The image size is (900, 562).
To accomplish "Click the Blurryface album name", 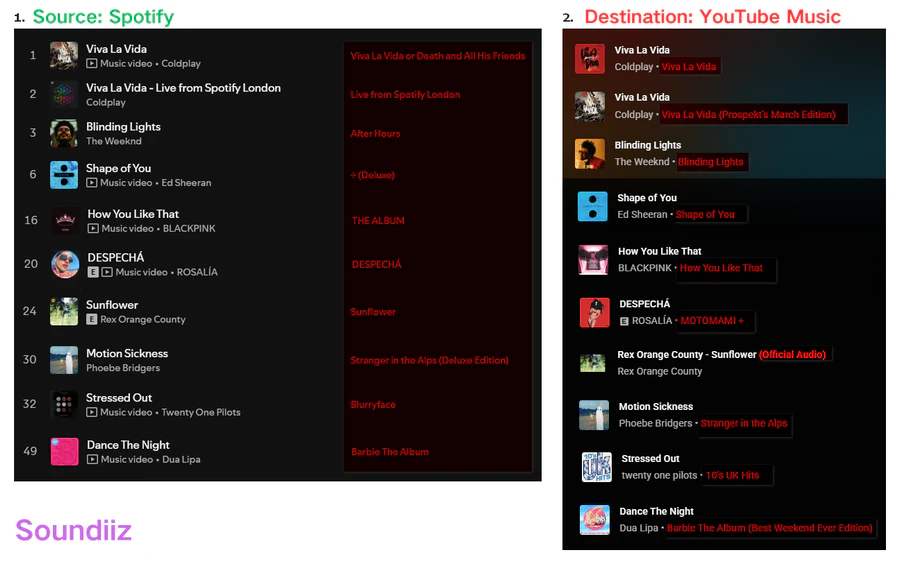I will (x=373, y=405).
